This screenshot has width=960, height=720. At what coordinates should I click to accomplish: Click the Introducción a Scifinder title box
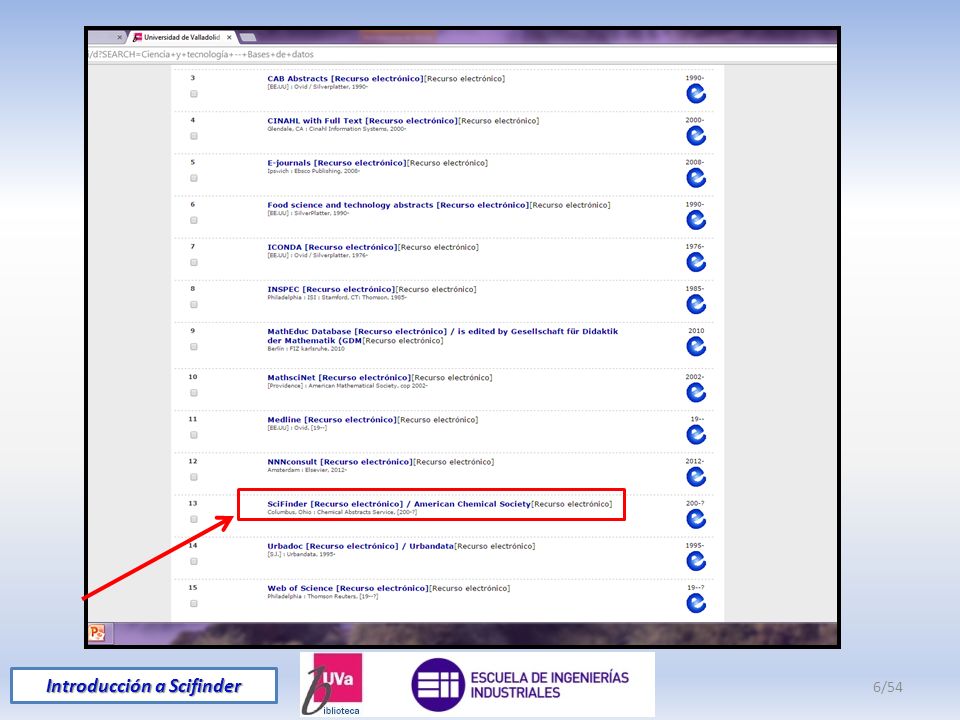(144, 686)
